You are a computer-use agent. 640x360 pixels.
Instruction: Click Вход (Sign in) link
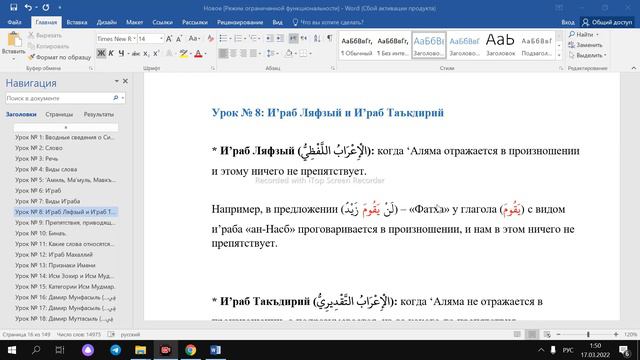(567, 22)
